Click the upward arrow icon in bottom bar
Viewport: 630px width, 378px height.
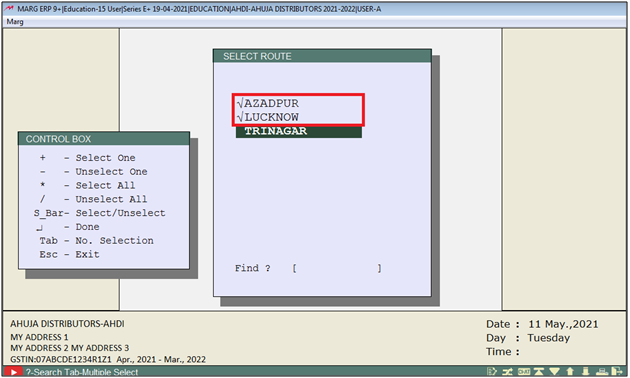coord(570,372)
